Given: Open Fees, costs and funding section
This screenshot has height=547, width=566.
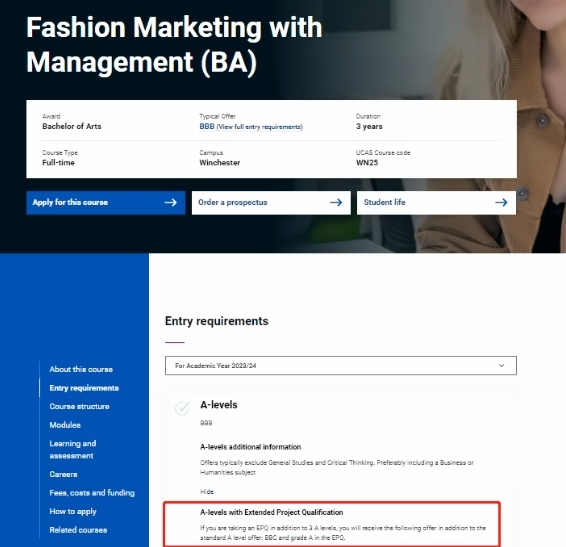Looking at the screenshot, I should tap(92, 492).
